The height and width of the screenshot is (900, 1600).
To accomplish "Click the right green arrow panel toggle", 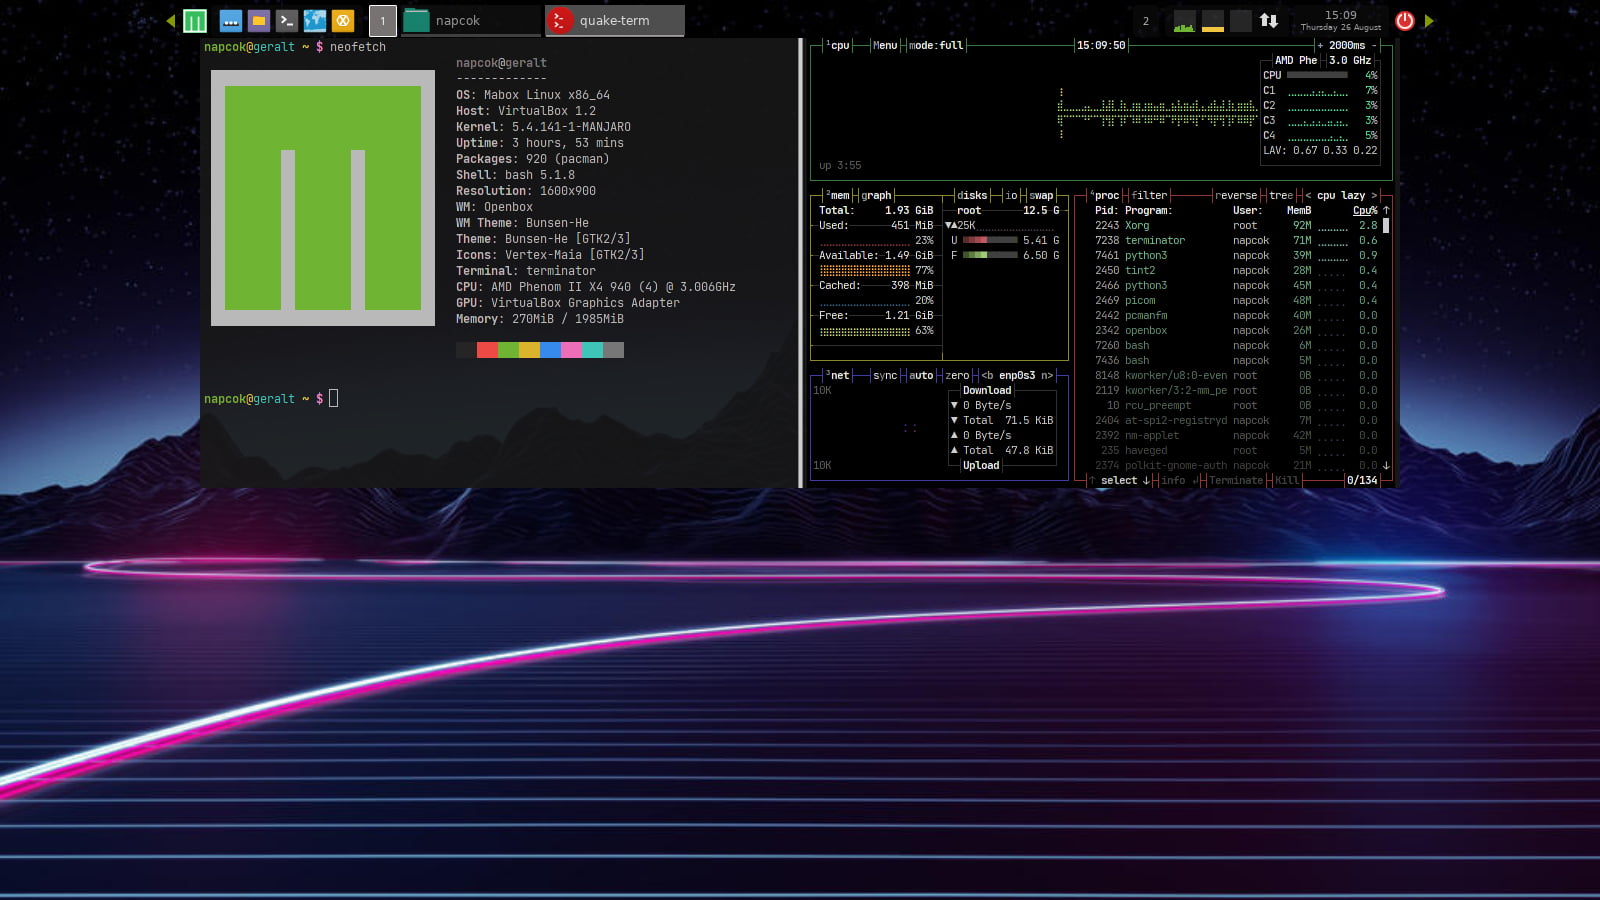I will point(1429,20).
